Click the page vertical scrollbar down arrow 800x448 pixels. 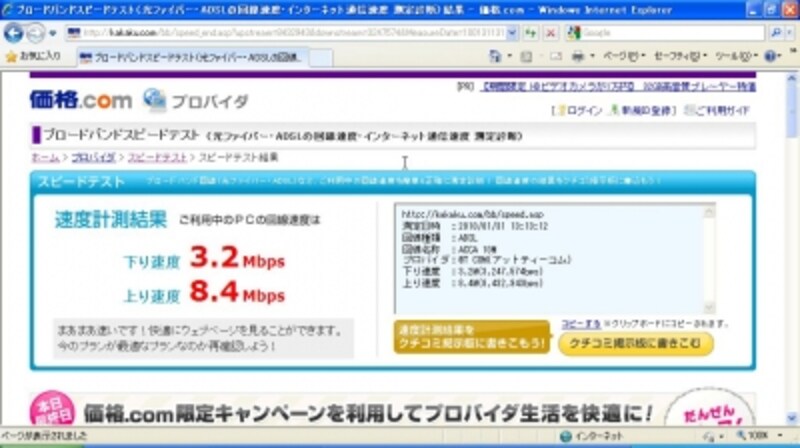click(x=792, y=418)
